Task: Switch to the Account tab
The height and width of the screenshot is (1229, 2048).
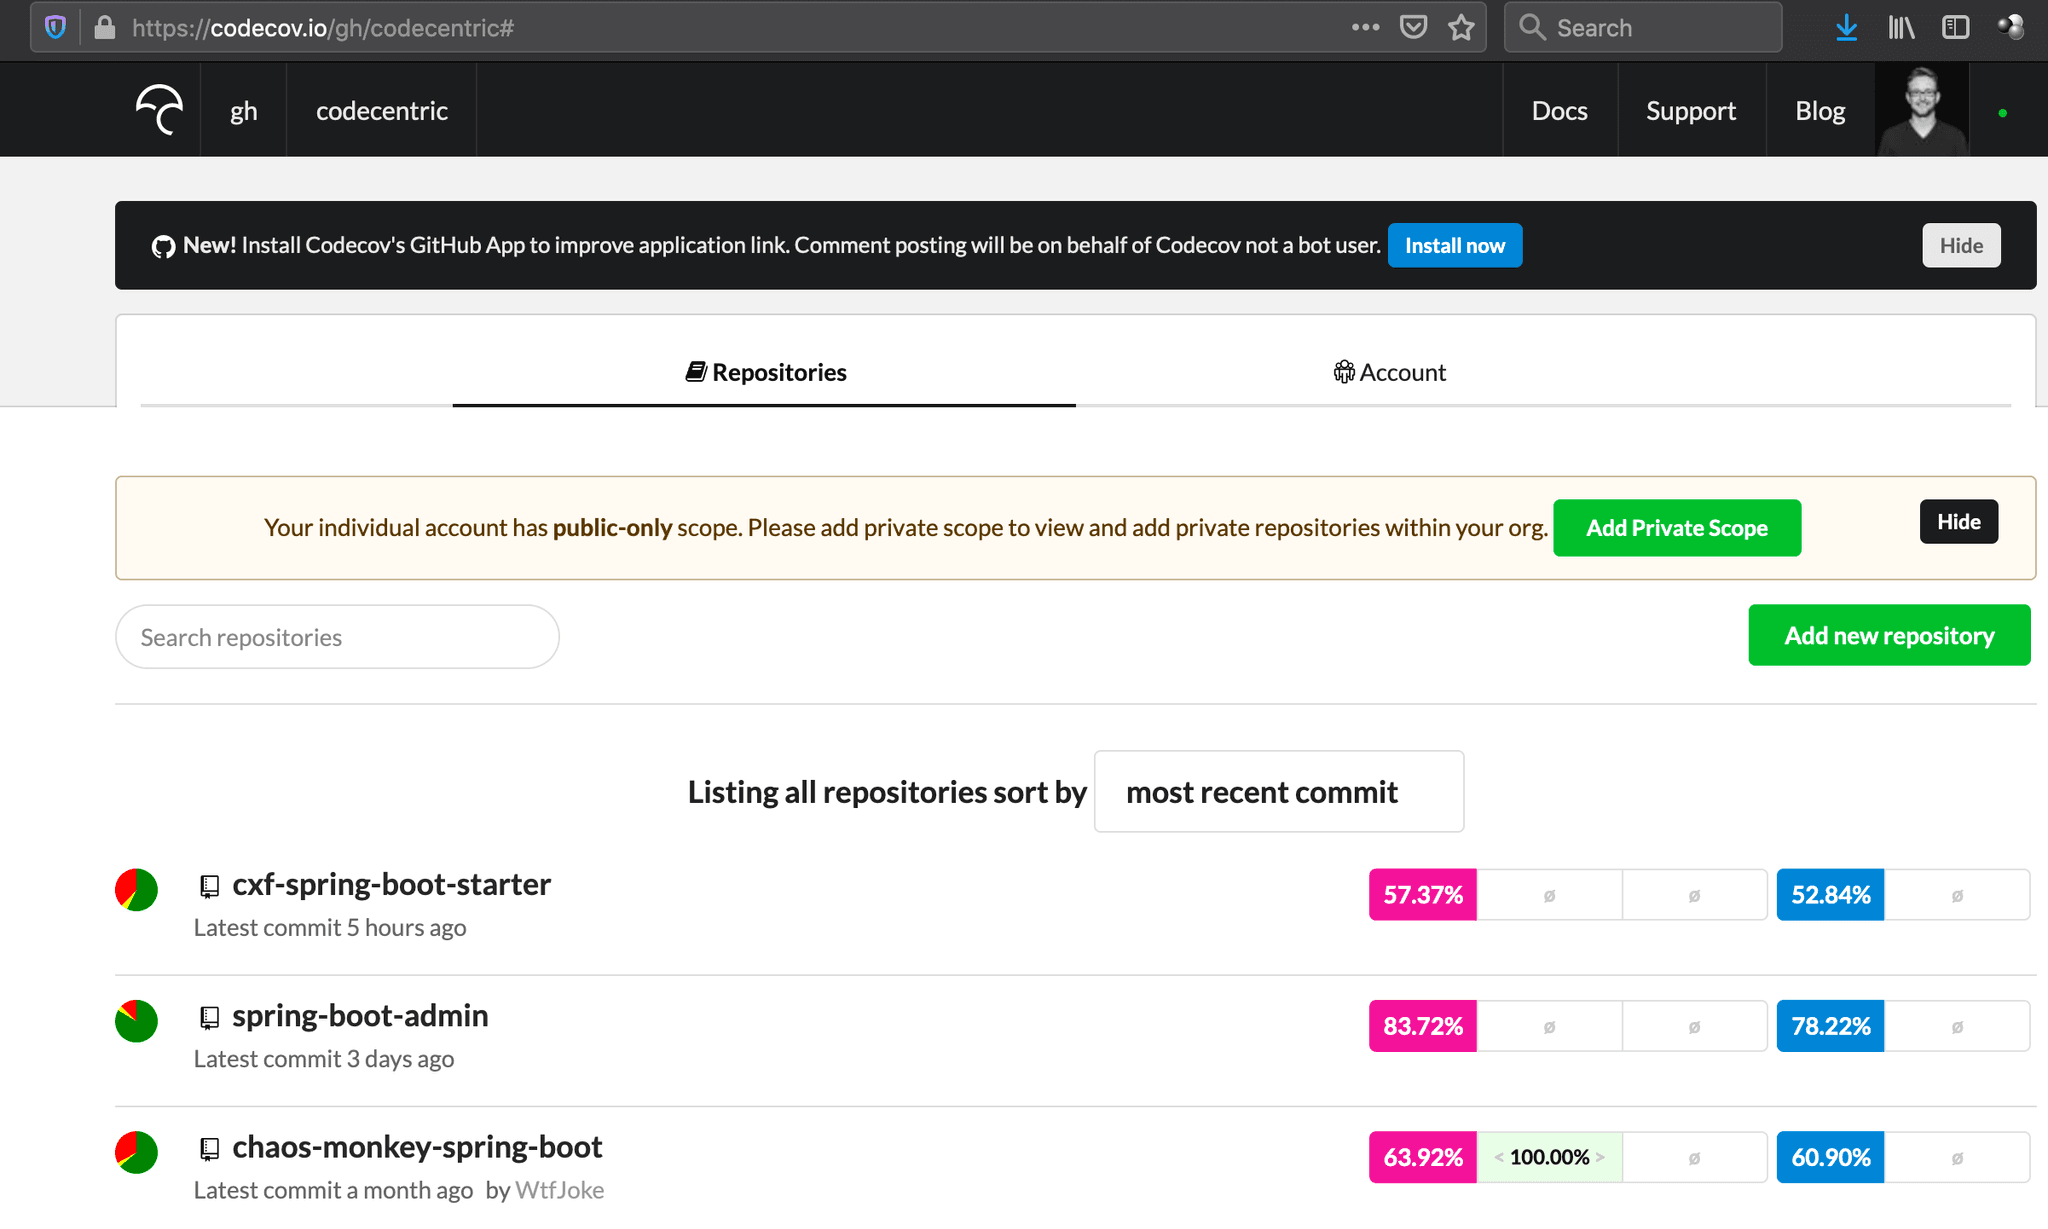Action: 1389,372
